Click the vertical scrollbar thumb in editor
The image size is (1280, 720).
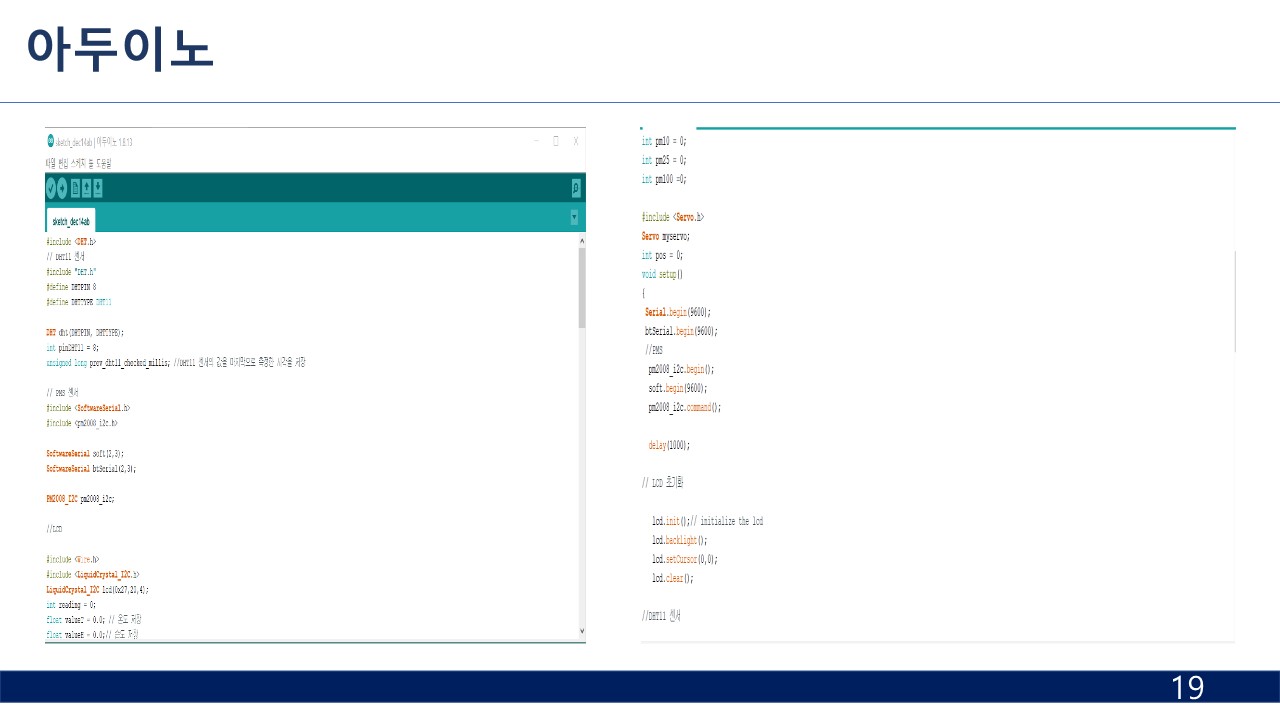coord(582,288)
